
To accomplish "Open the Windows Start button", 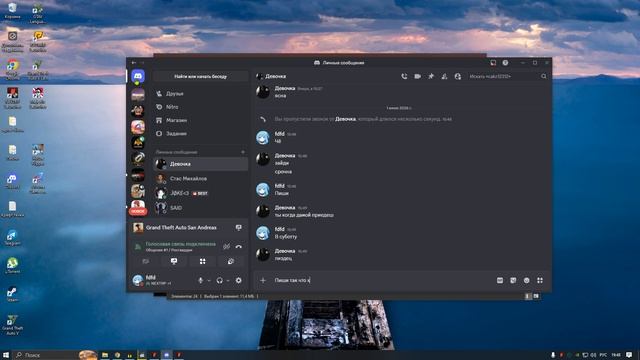I will pyautogui.click(x=6, y=355).
